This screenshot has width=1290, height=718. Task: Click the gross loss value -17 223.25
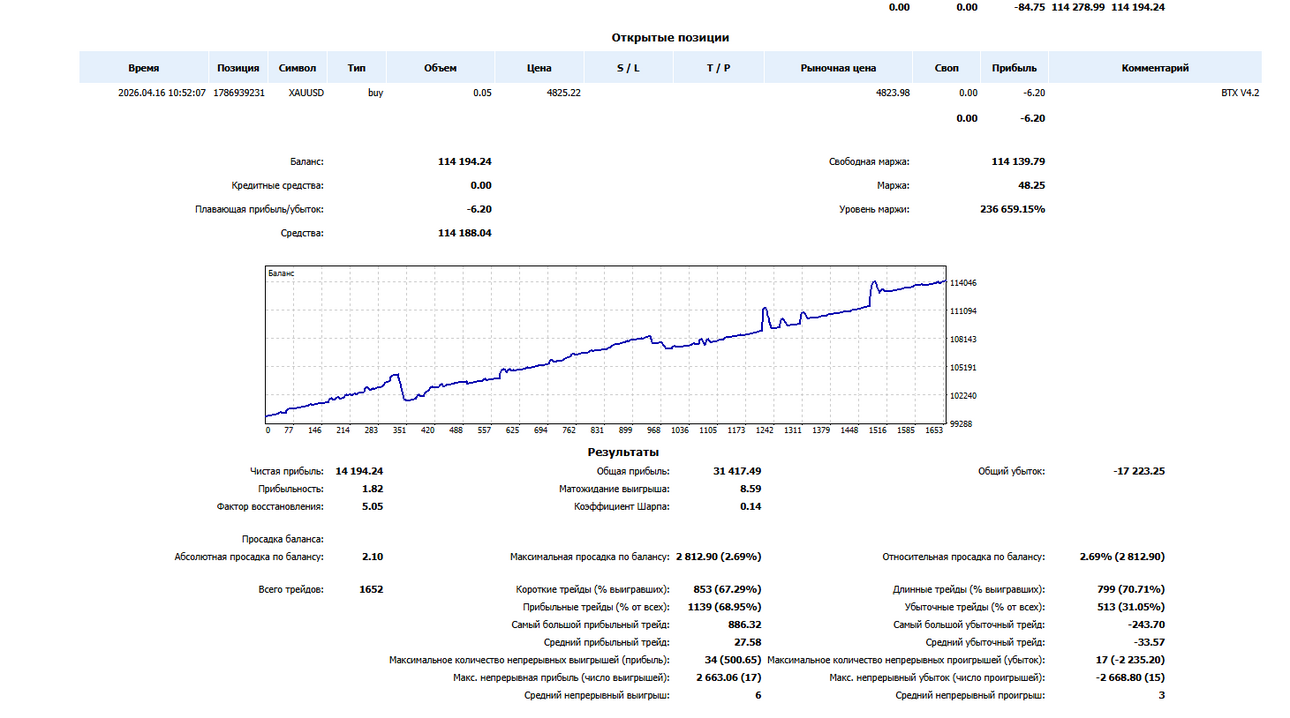tap(1138, 470)
